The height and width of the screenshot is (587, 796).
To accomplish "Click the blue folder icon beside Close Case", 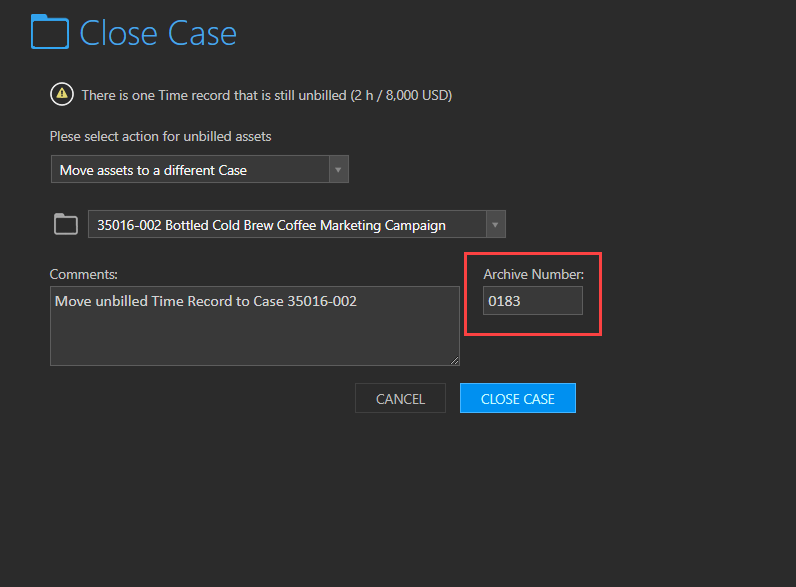I will [50, 32].
